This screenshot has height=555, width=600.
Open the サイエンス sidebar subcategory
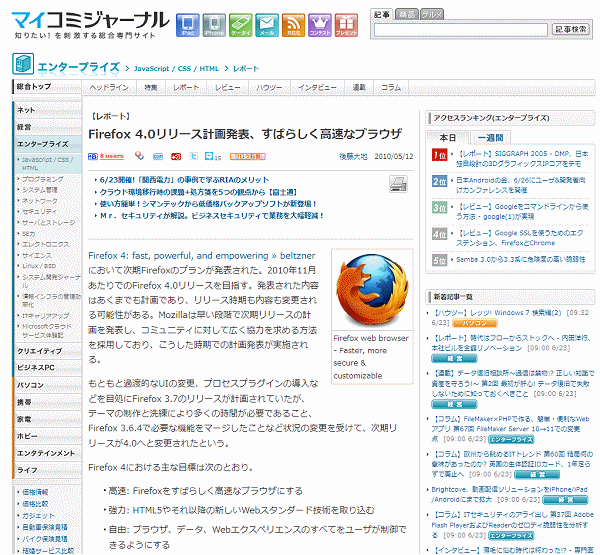[x=37, y=255]
